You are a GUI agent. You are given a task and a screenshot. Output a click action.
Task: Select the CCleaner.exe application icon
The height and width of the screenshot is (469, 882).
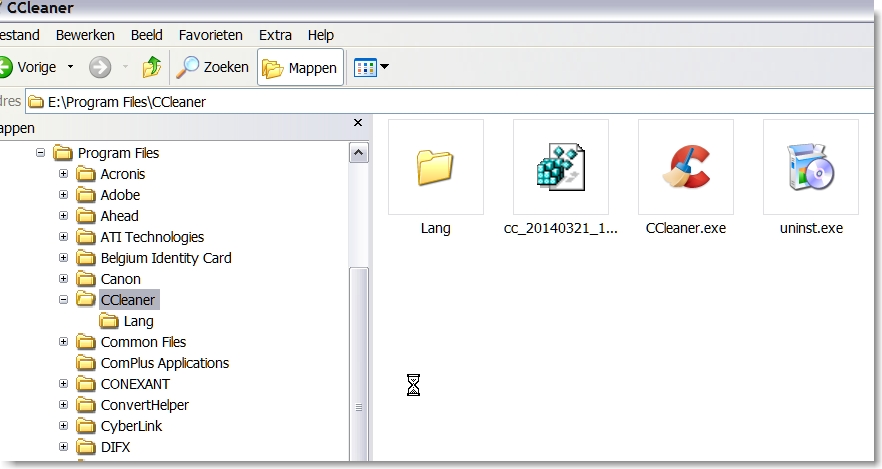coord(686,167)
